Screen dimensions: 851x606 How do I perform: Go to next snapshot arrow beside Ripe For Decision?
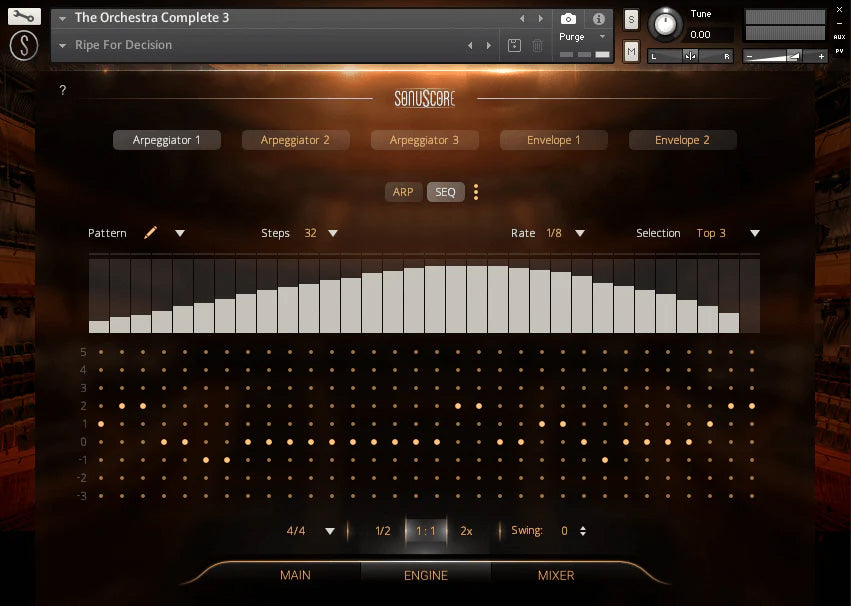(488, 46)
